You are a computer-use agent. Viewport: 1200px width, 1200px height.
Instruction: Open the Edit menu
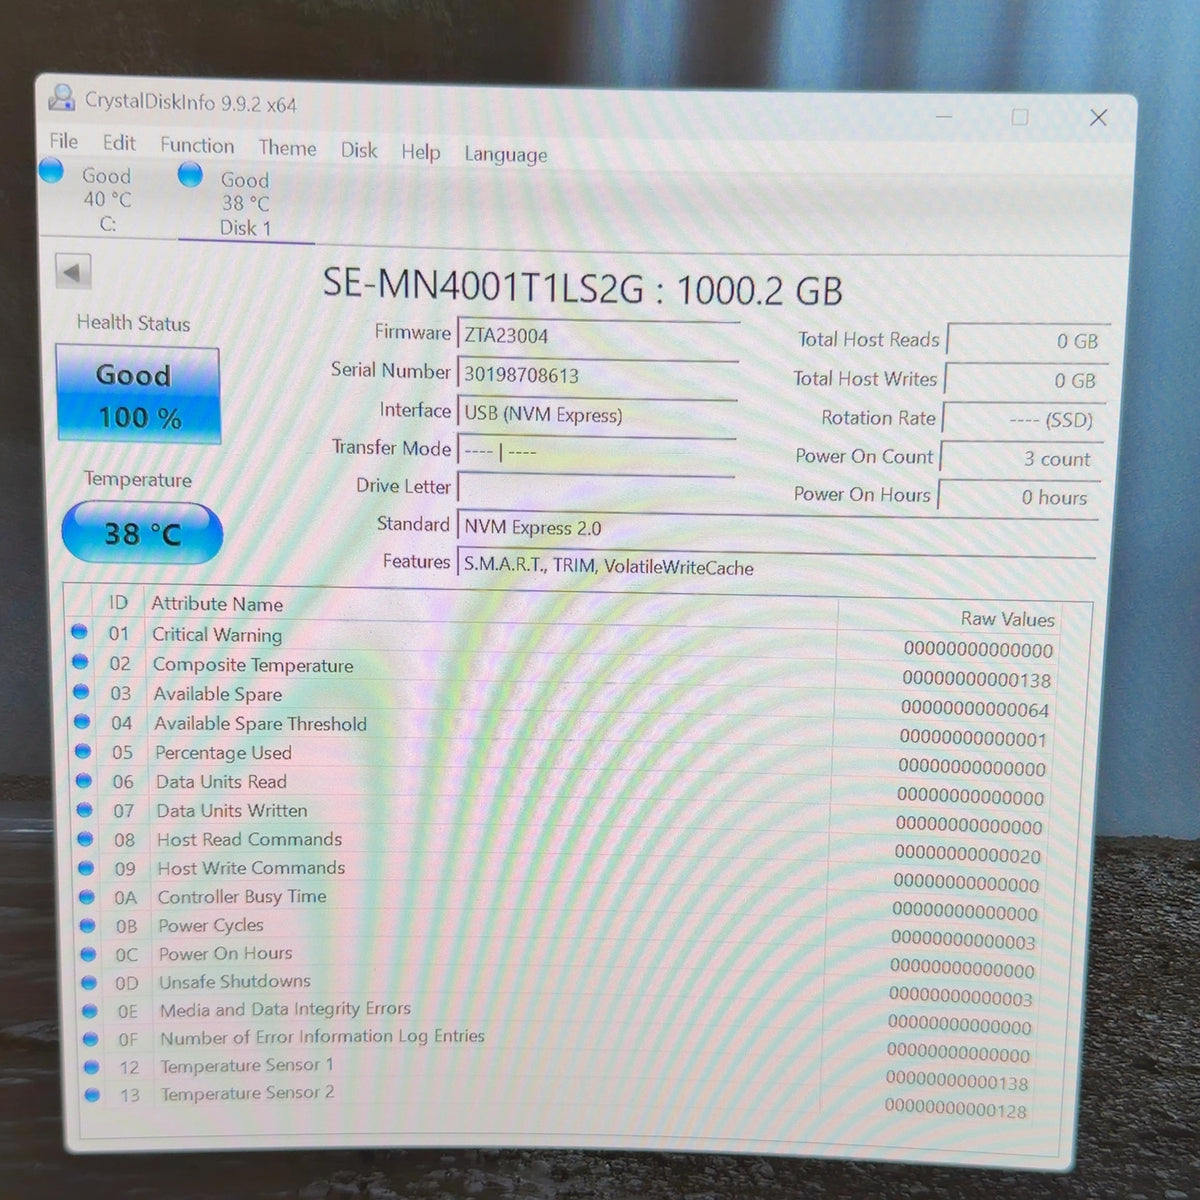click(x=119, y=143)
